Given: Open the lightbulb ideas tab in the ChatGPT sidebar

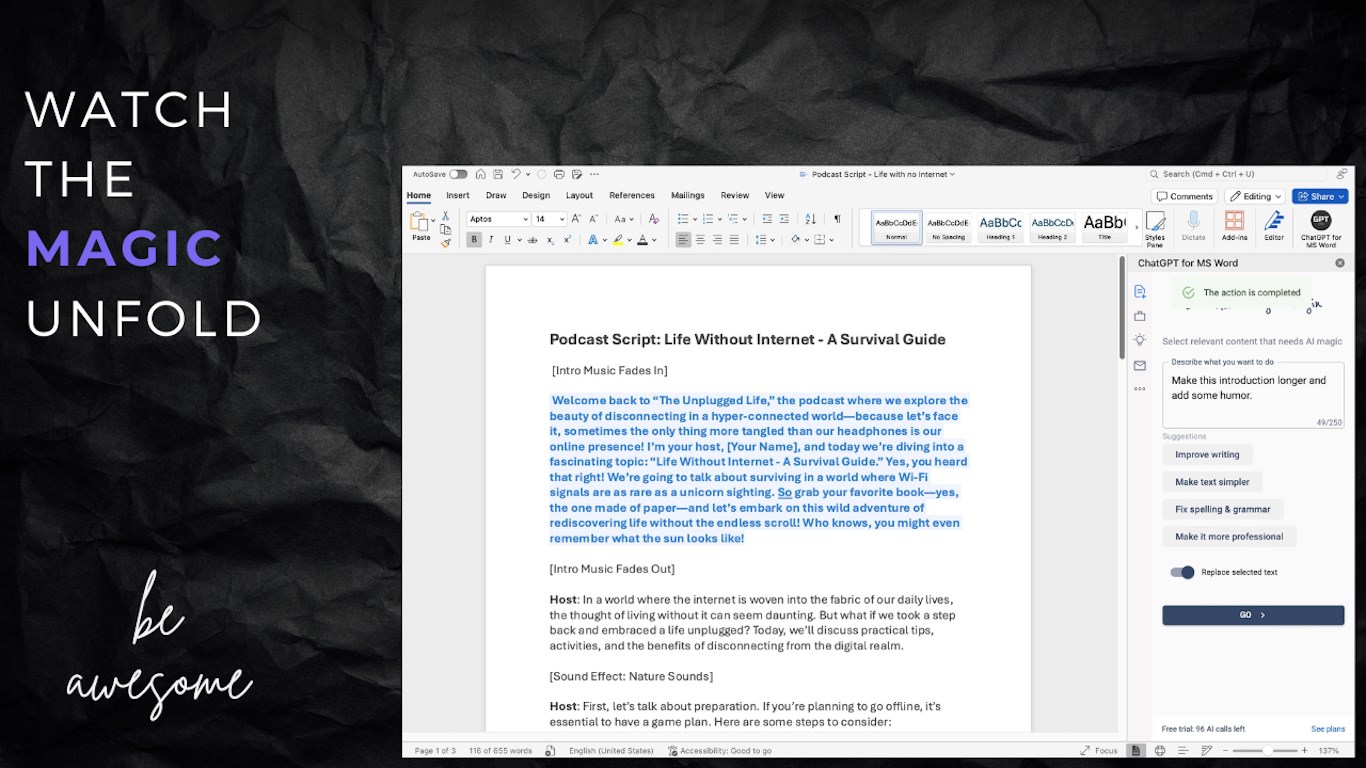Looking at the screenshot, I should tap(1140, 340).
